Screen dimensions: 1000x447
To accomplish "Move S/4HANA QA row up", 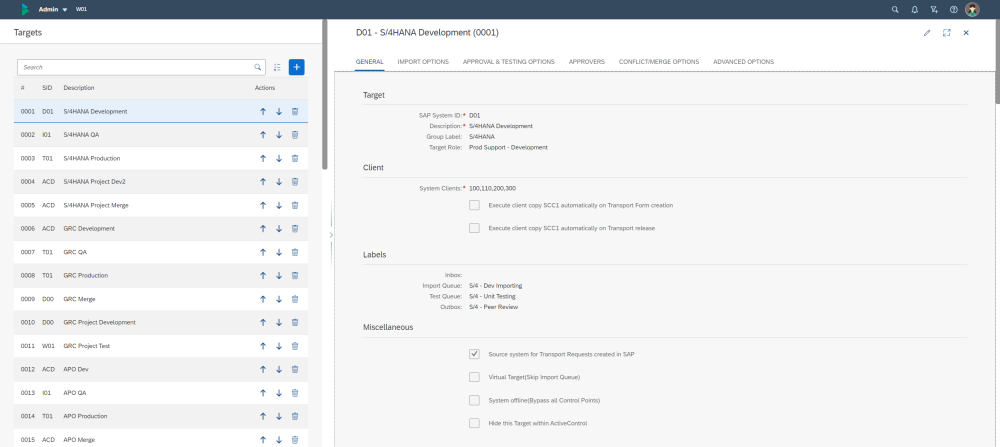I will (263, 135).
